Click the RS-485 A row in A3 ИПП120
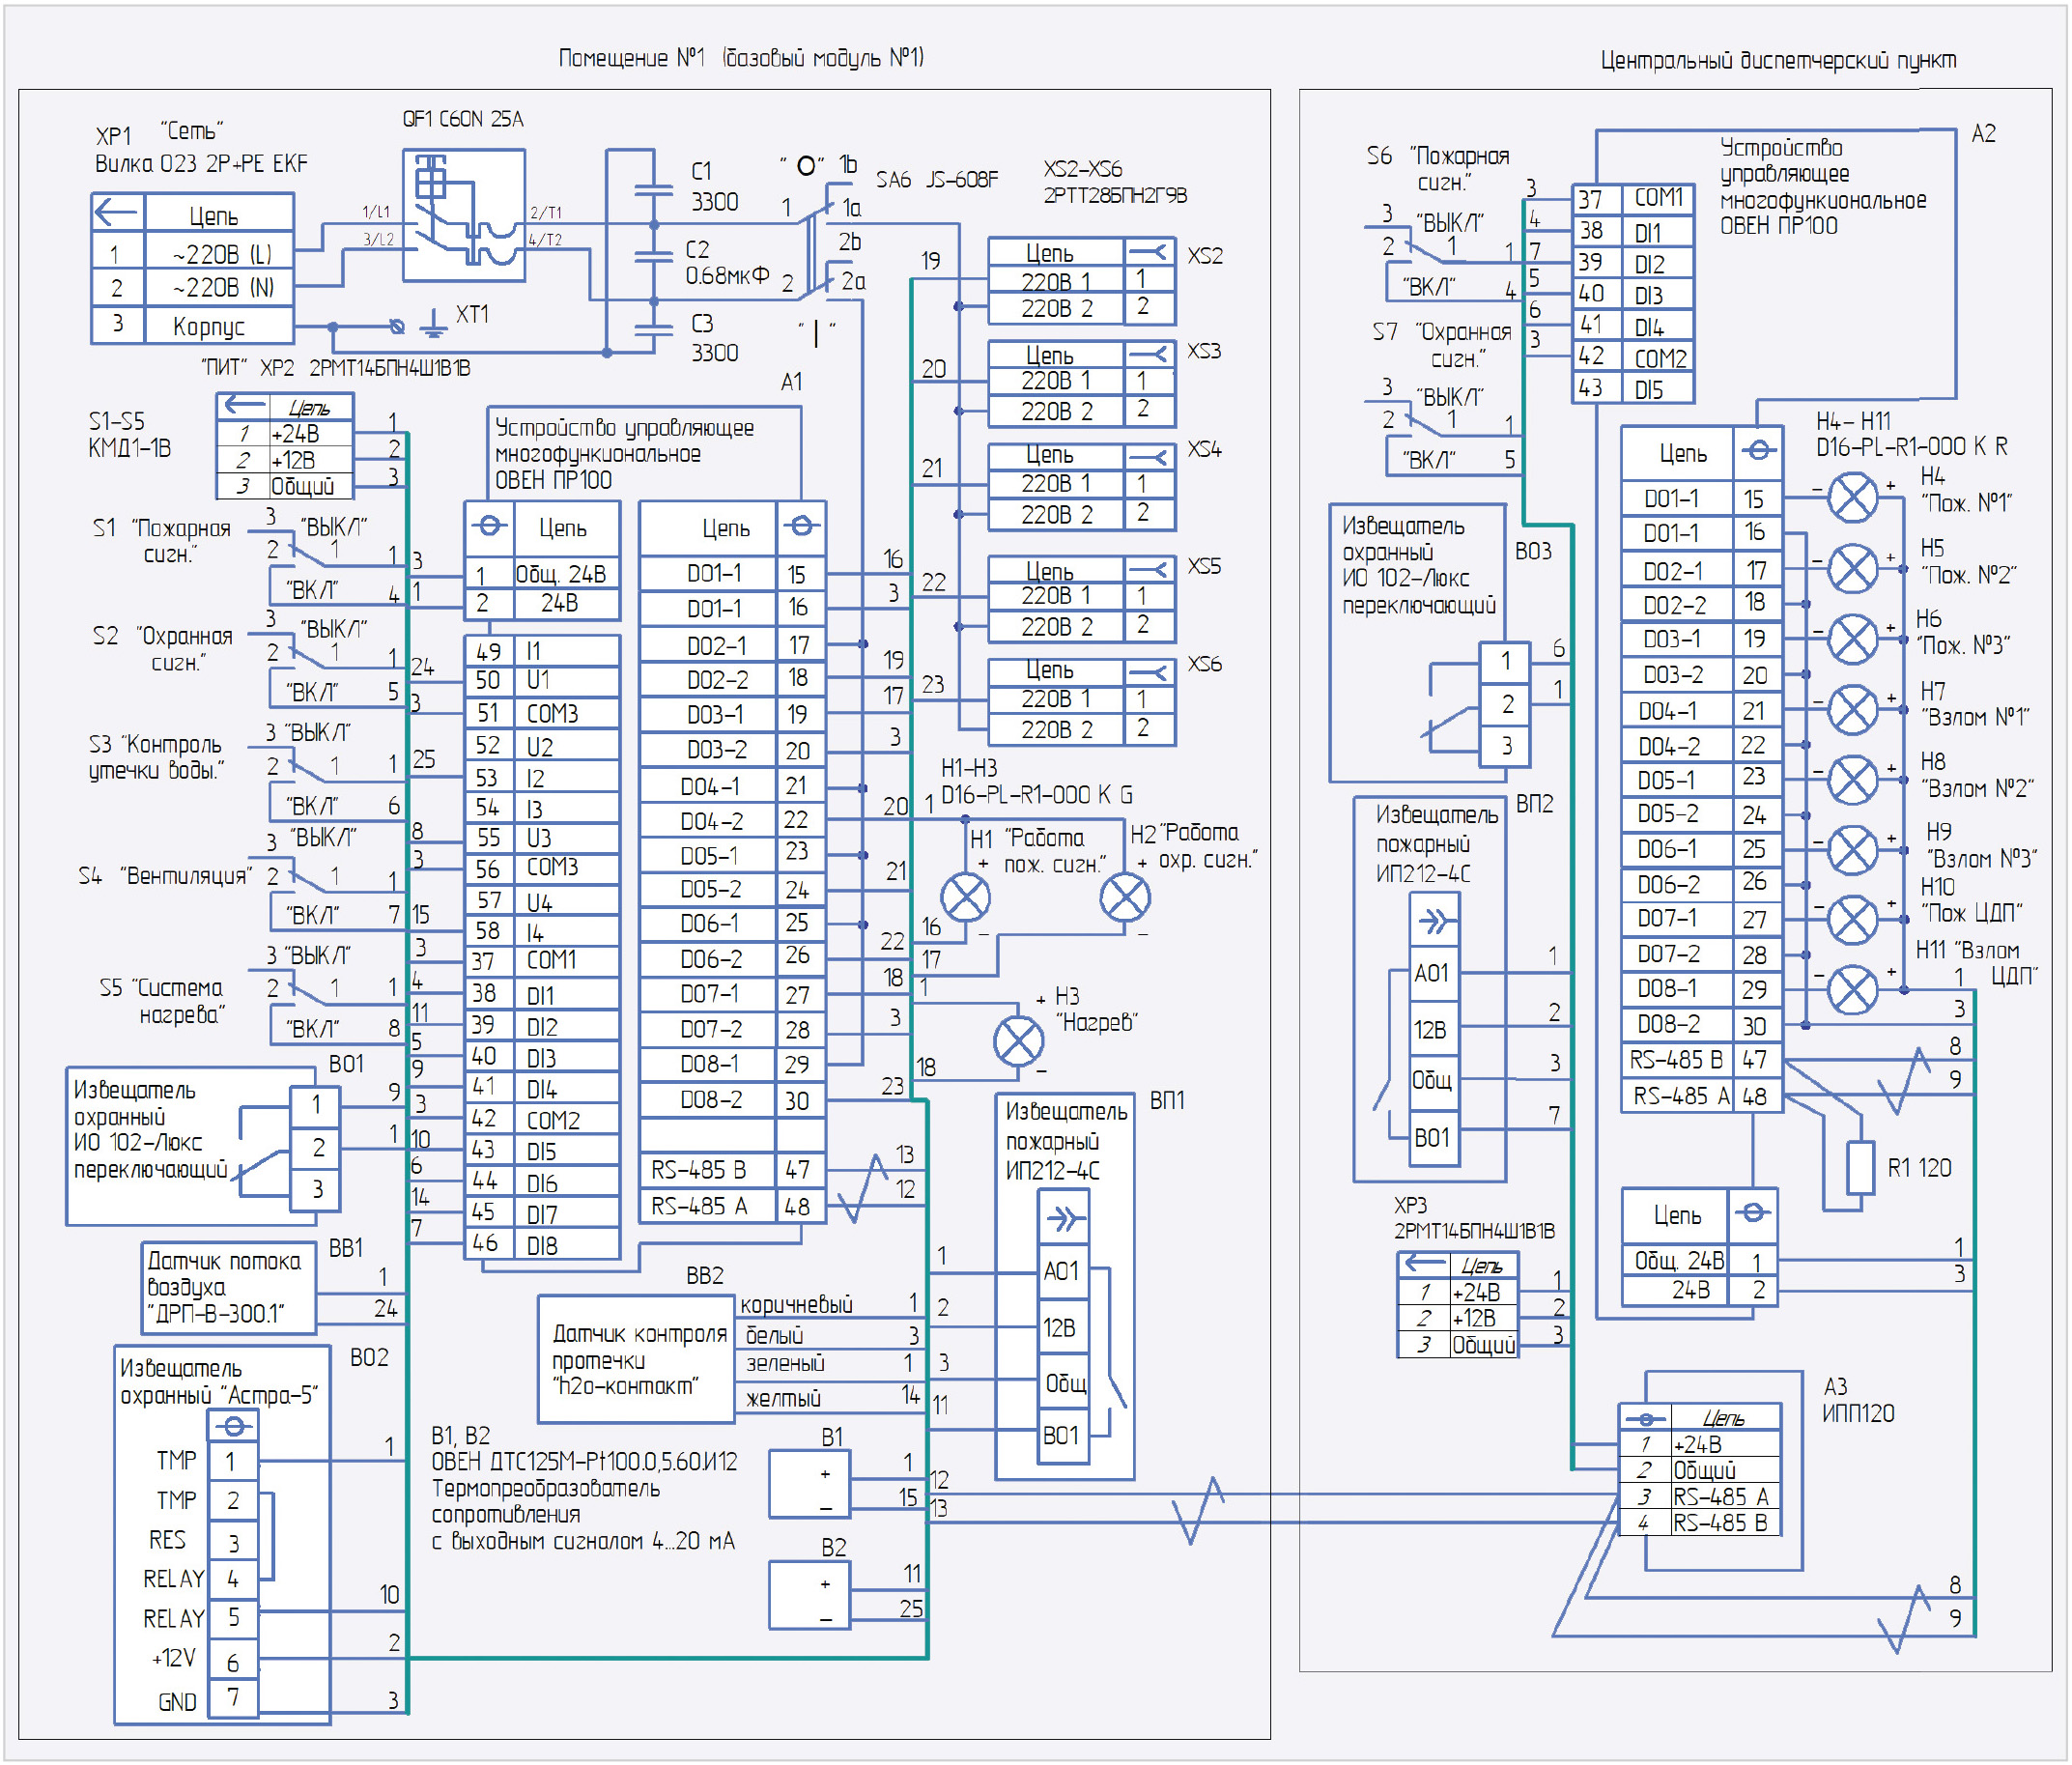The image size is (2072, 1765). [1719, 1496]
